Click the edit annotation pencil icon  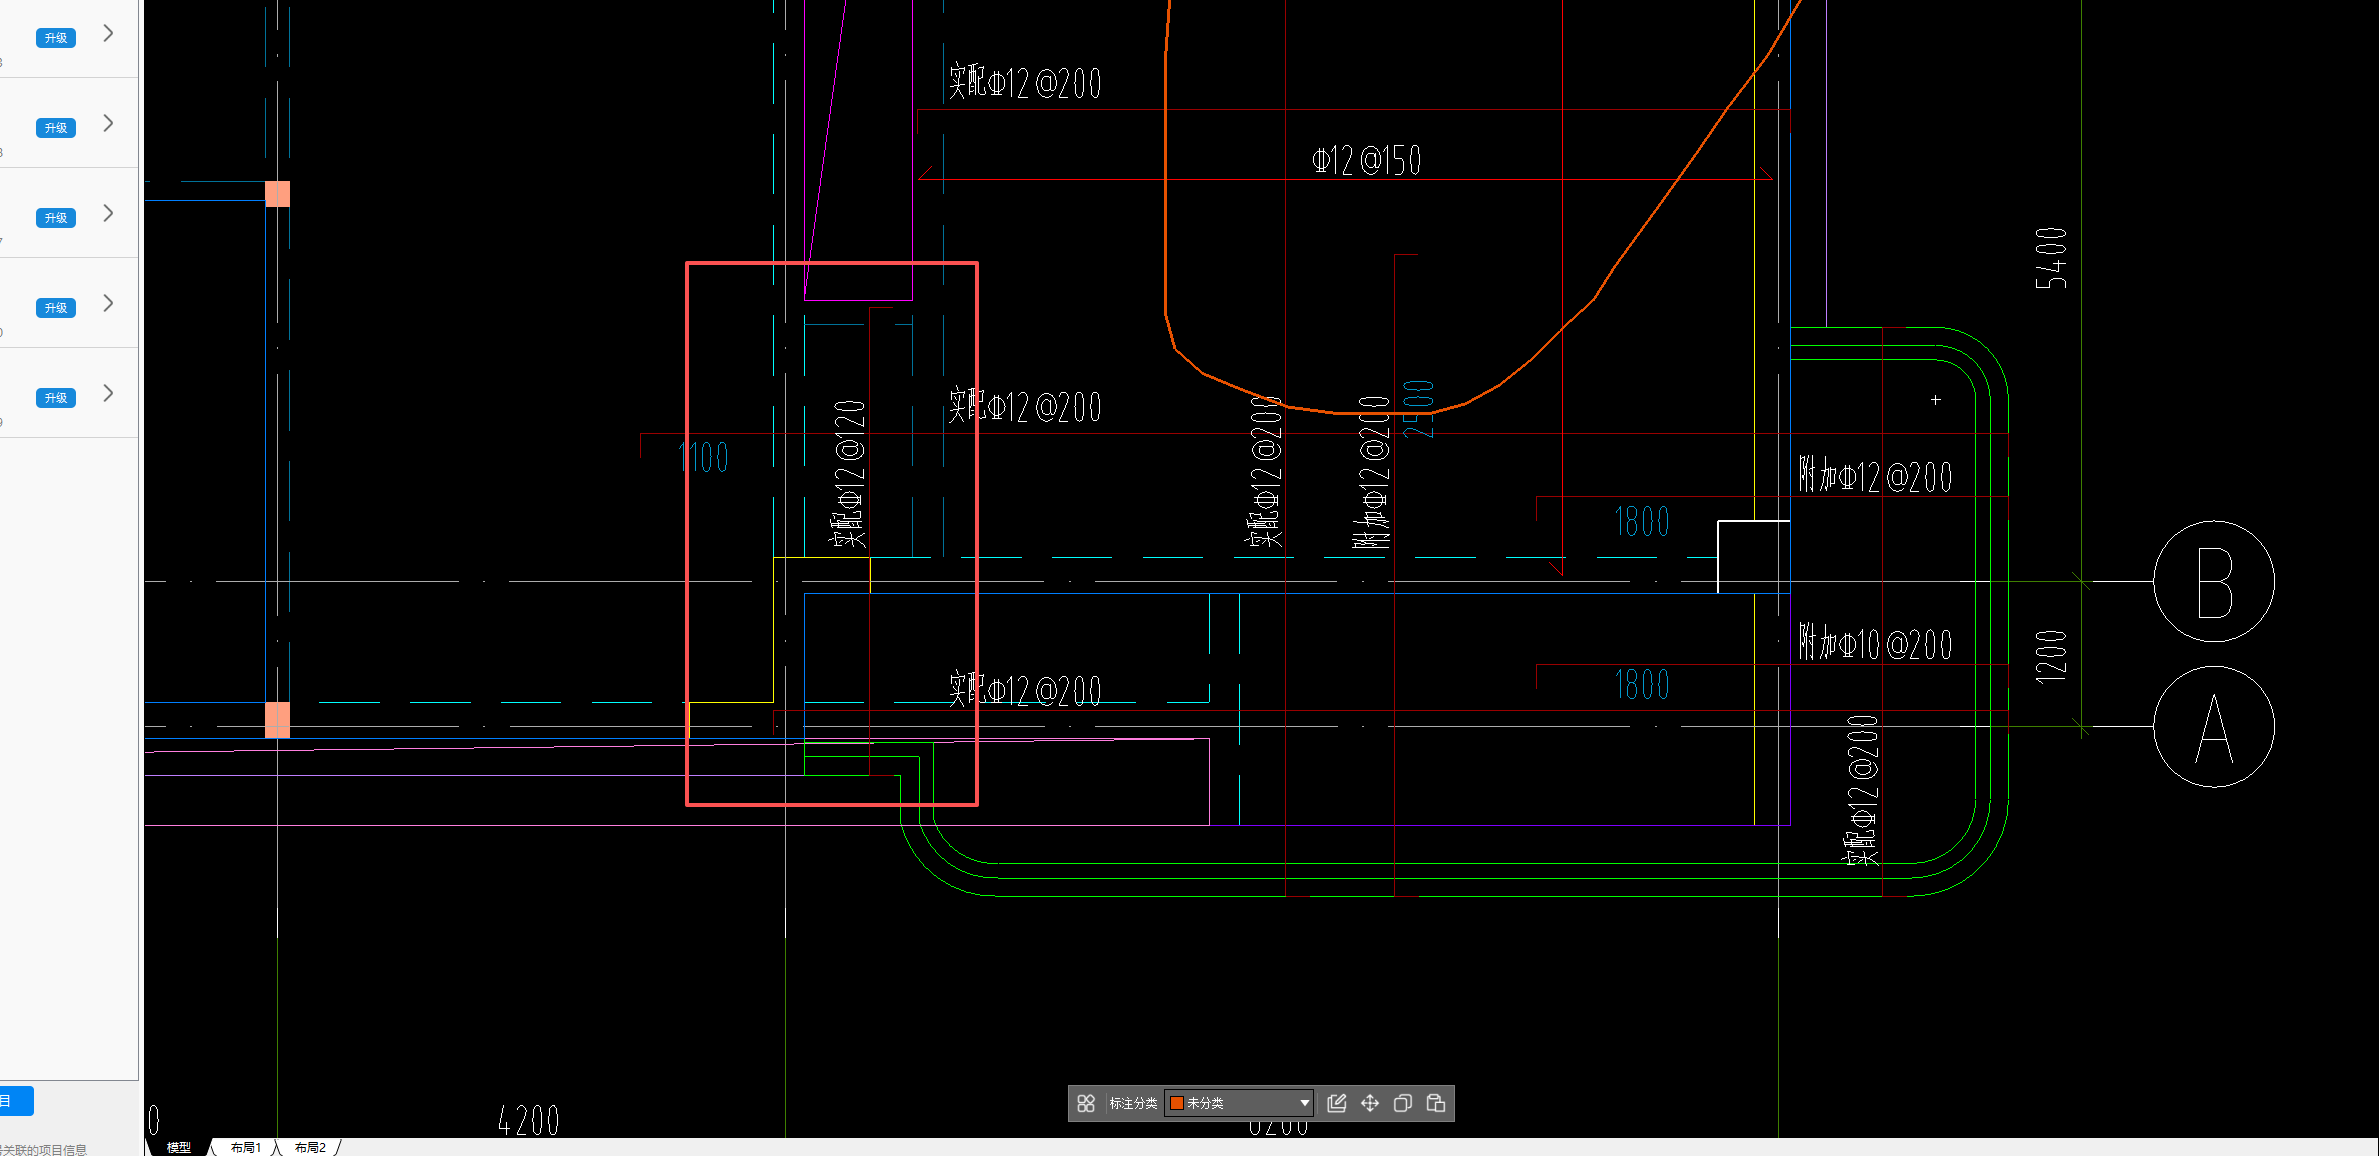[1337, 1103]
